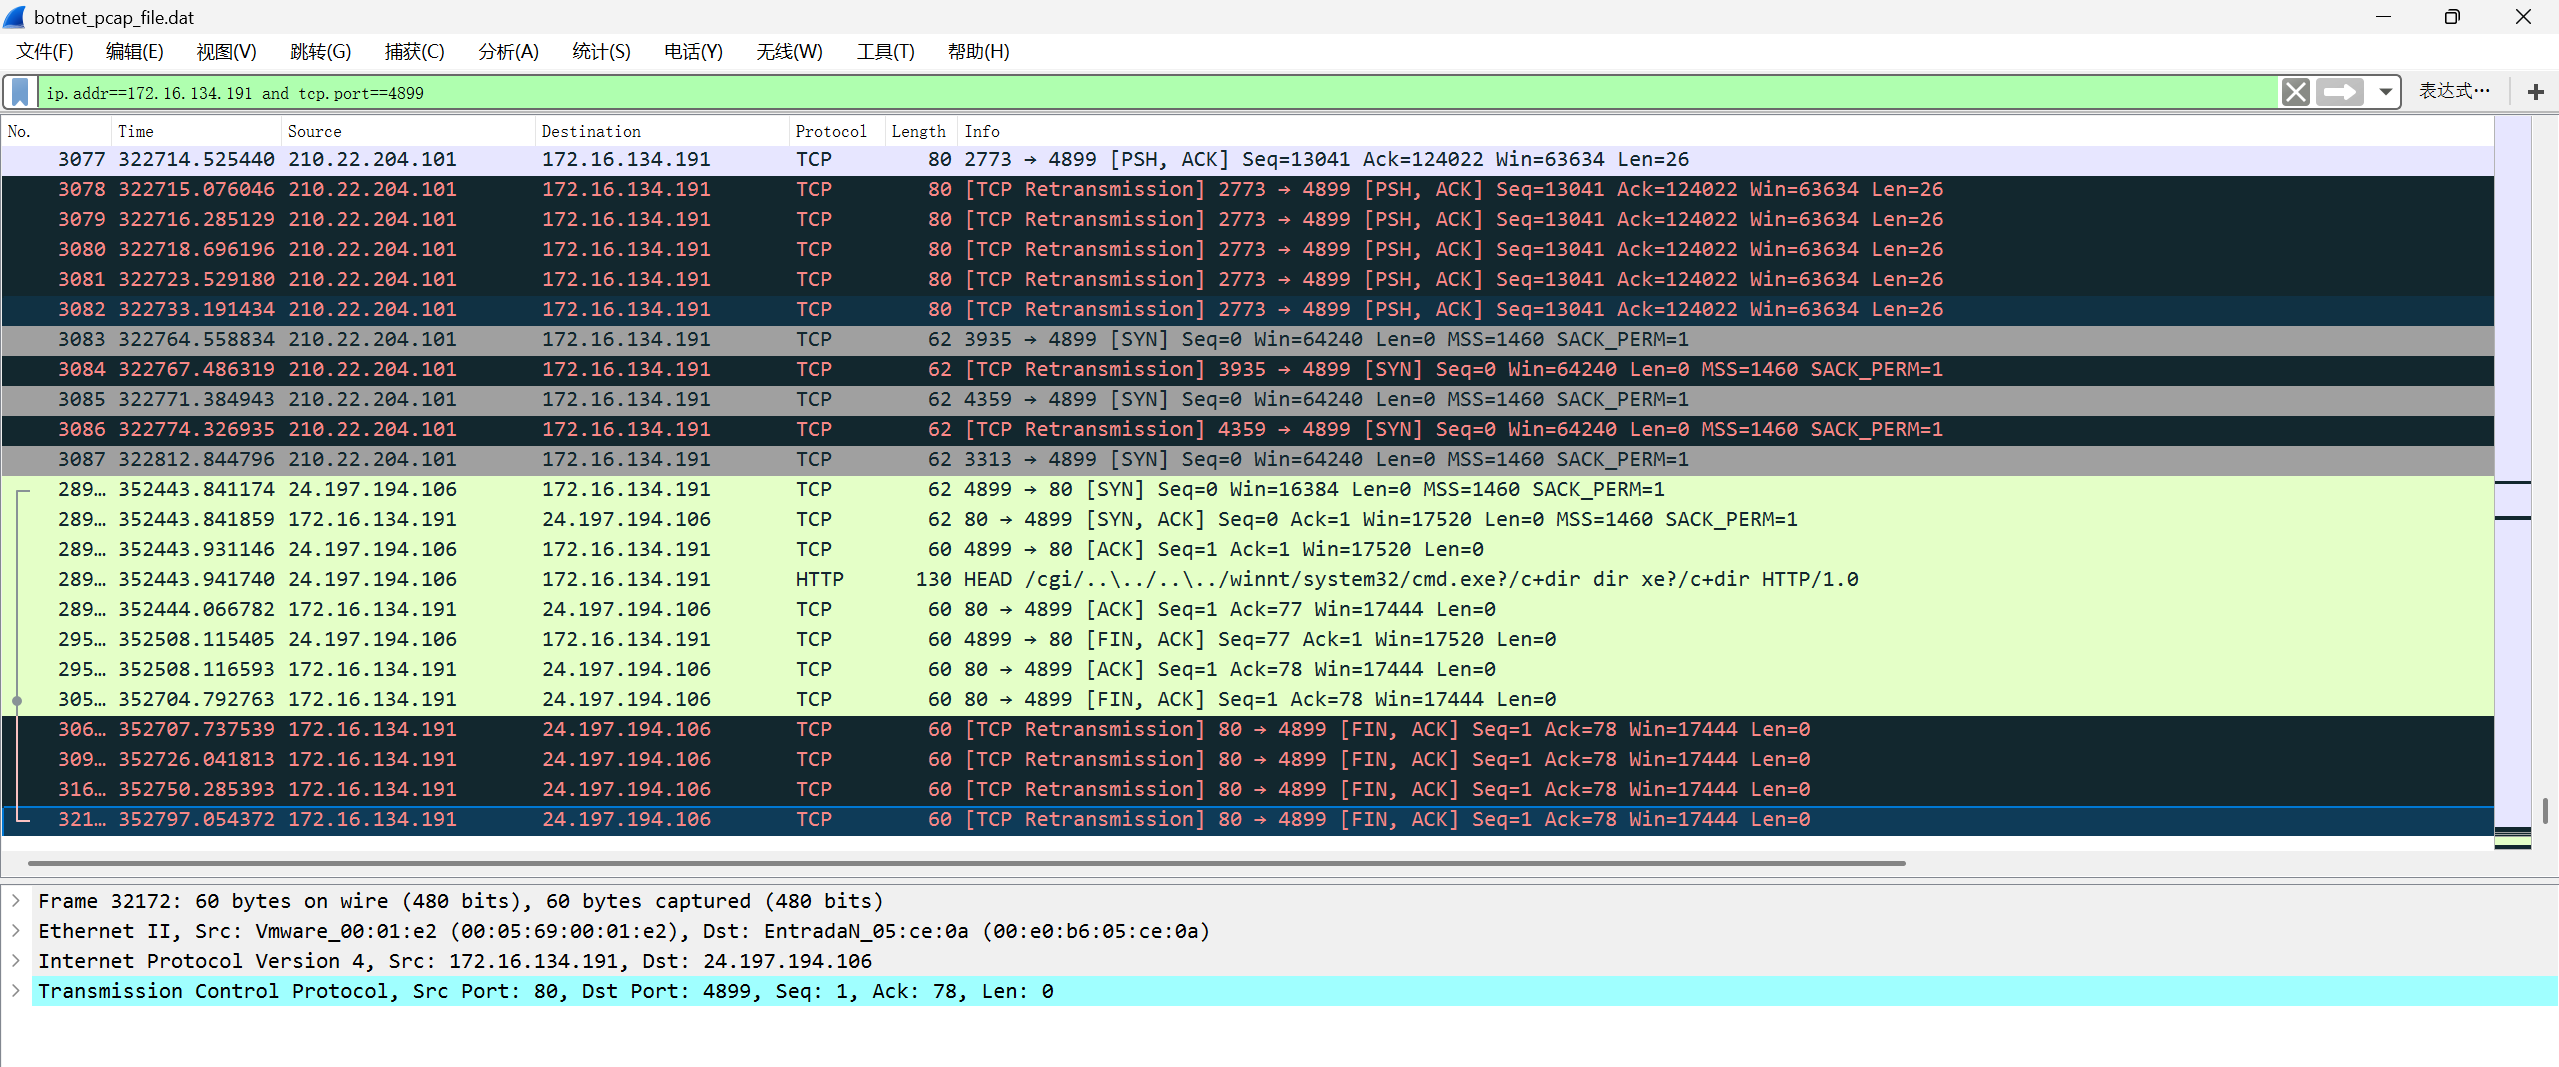The image size is (2559, 1067).
Task: Select the retransmission packet numbered 3078
Action: tap(1247, 190)
